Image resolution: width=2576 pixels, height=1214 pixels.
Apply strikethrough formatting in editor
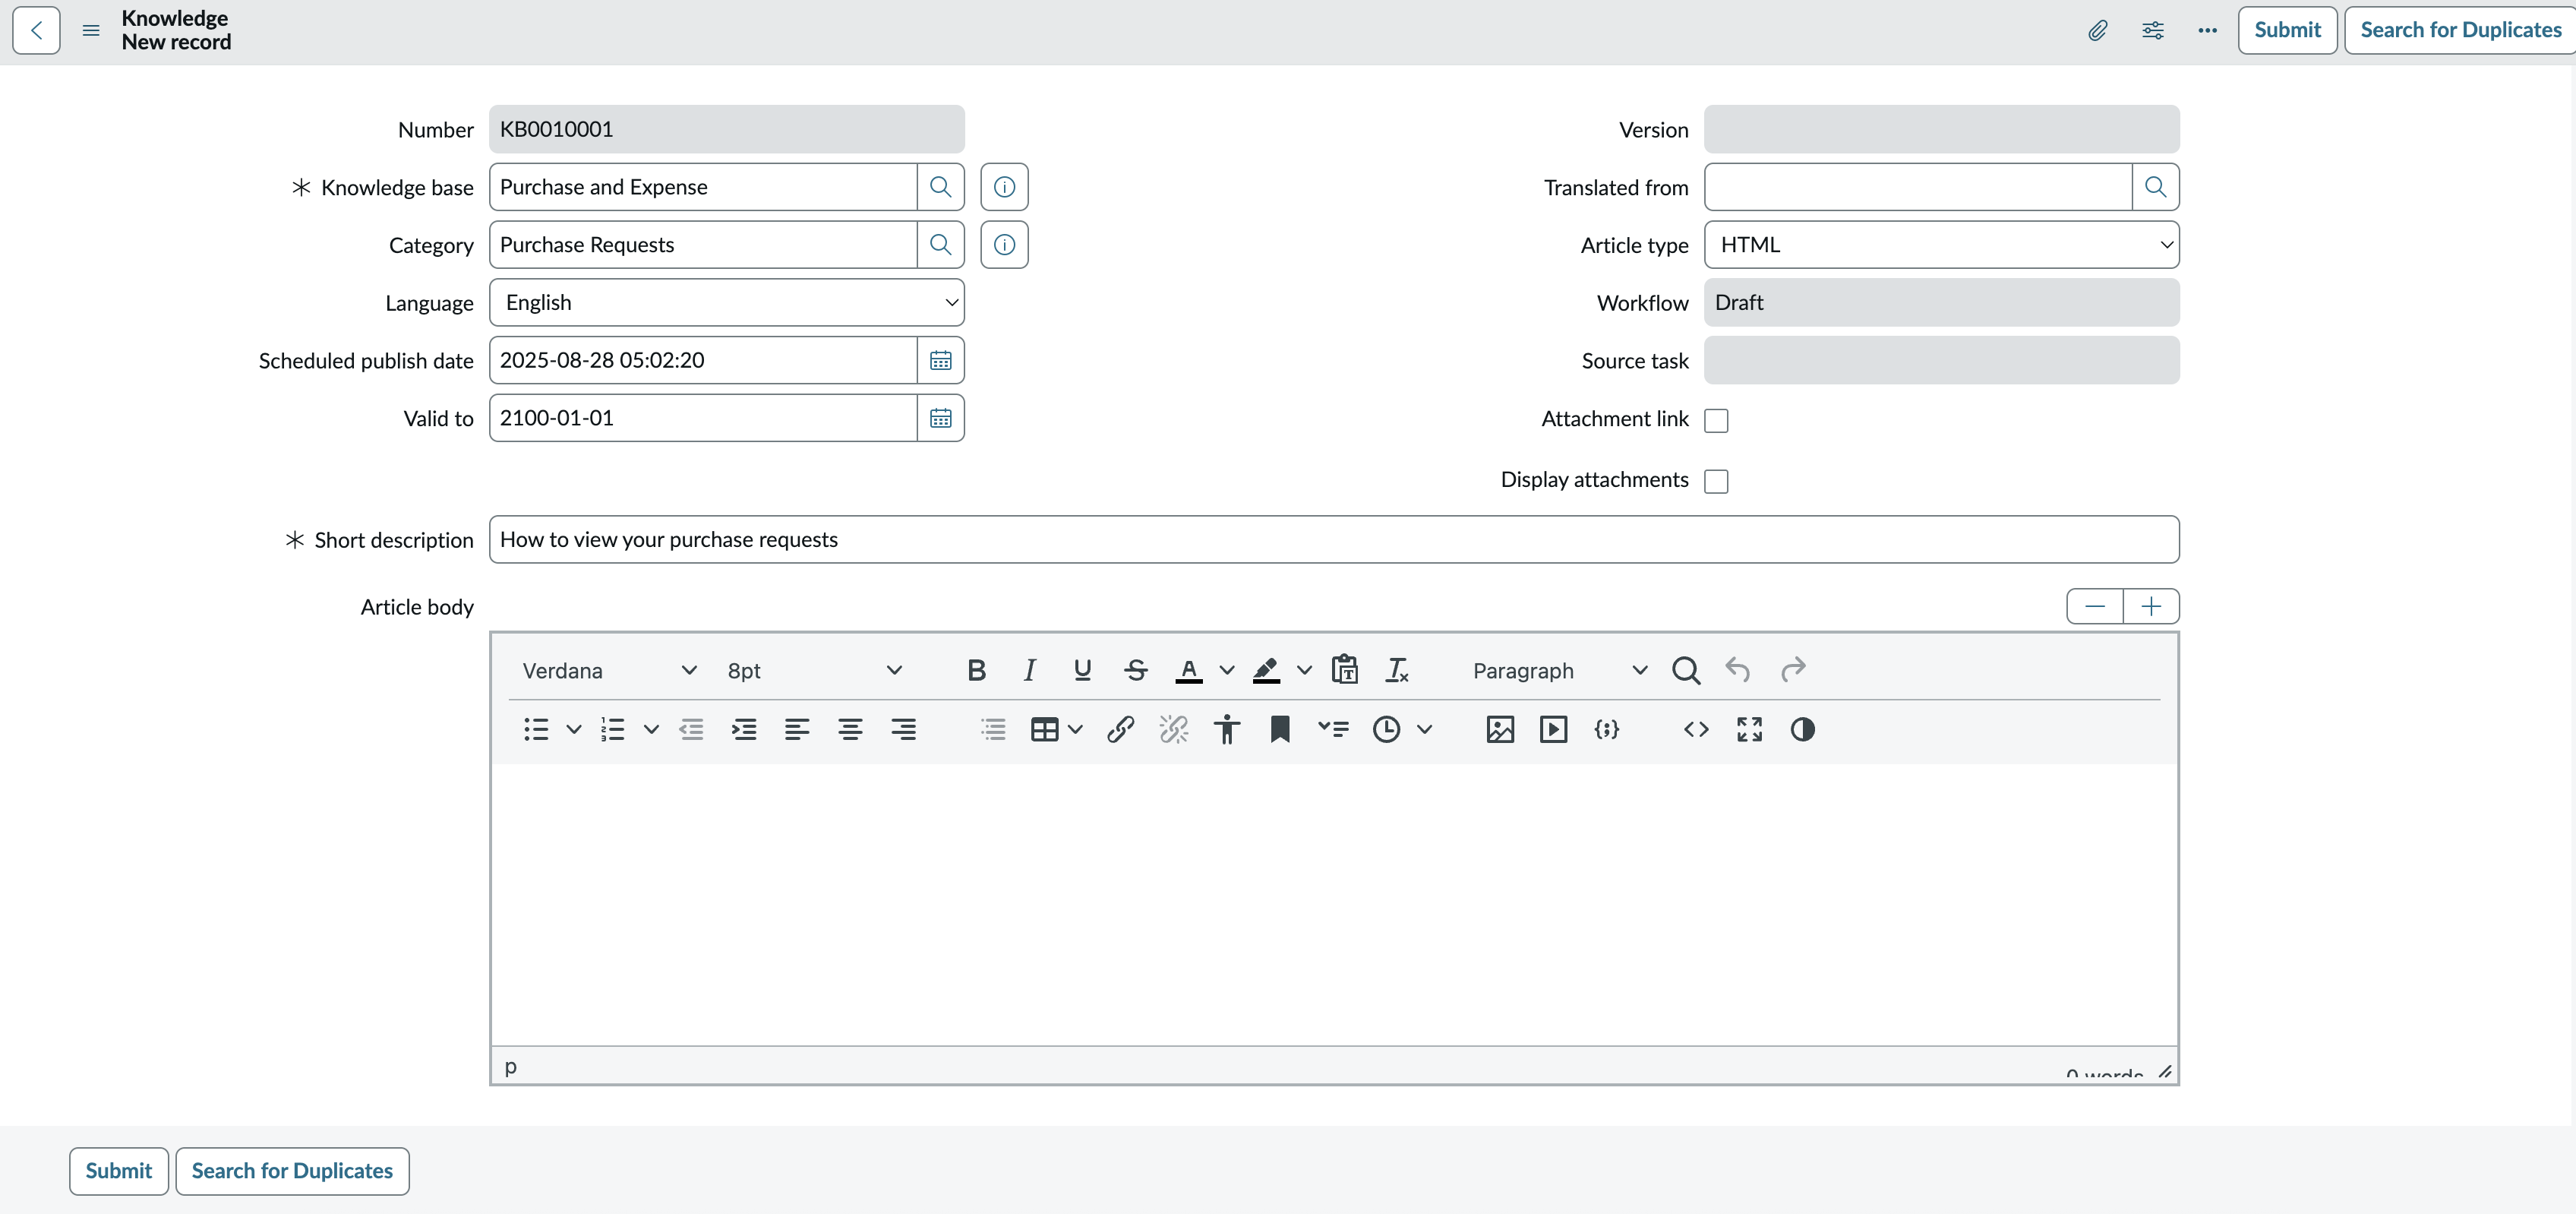click(x=1135, y=670)
